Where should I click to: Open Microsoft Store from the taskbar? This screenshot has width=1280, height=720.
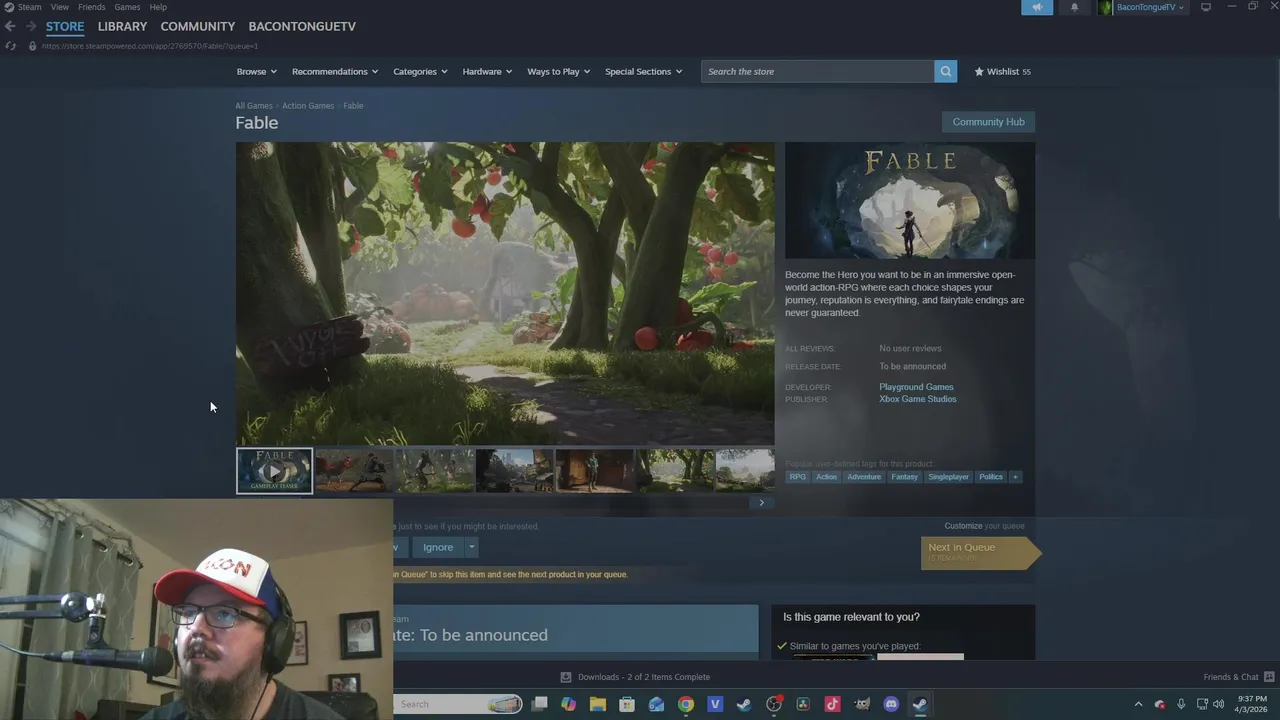point(627,704)
